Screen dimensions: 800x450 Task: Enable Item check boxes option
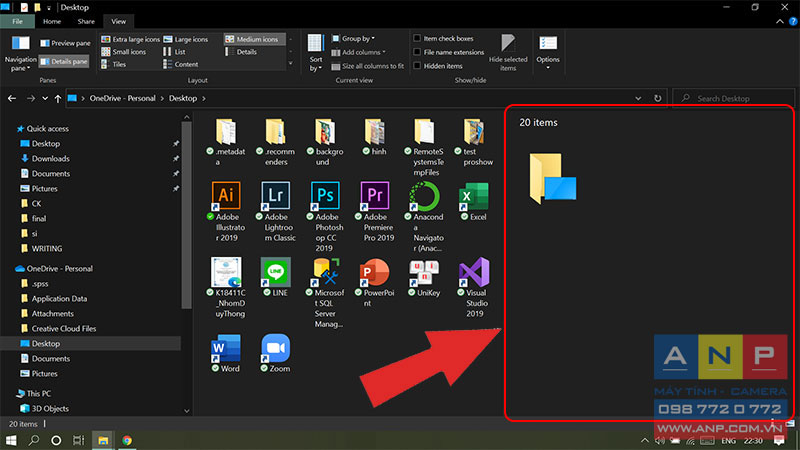pyautogui.click(x=417, y=38)
